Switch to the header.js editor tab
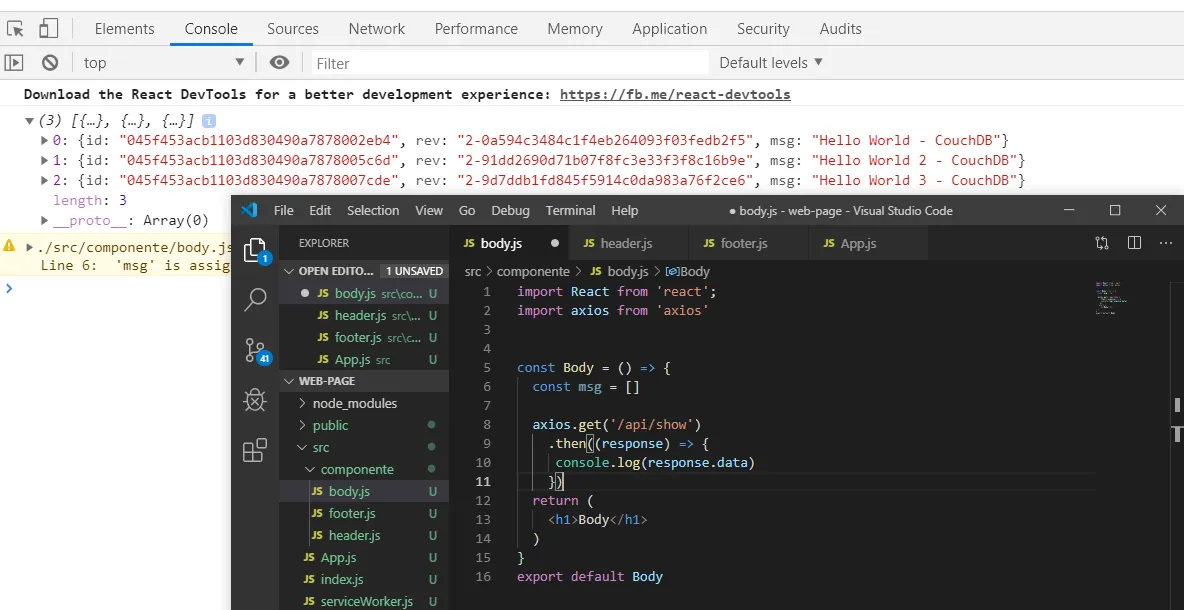 tap(626, 243)
